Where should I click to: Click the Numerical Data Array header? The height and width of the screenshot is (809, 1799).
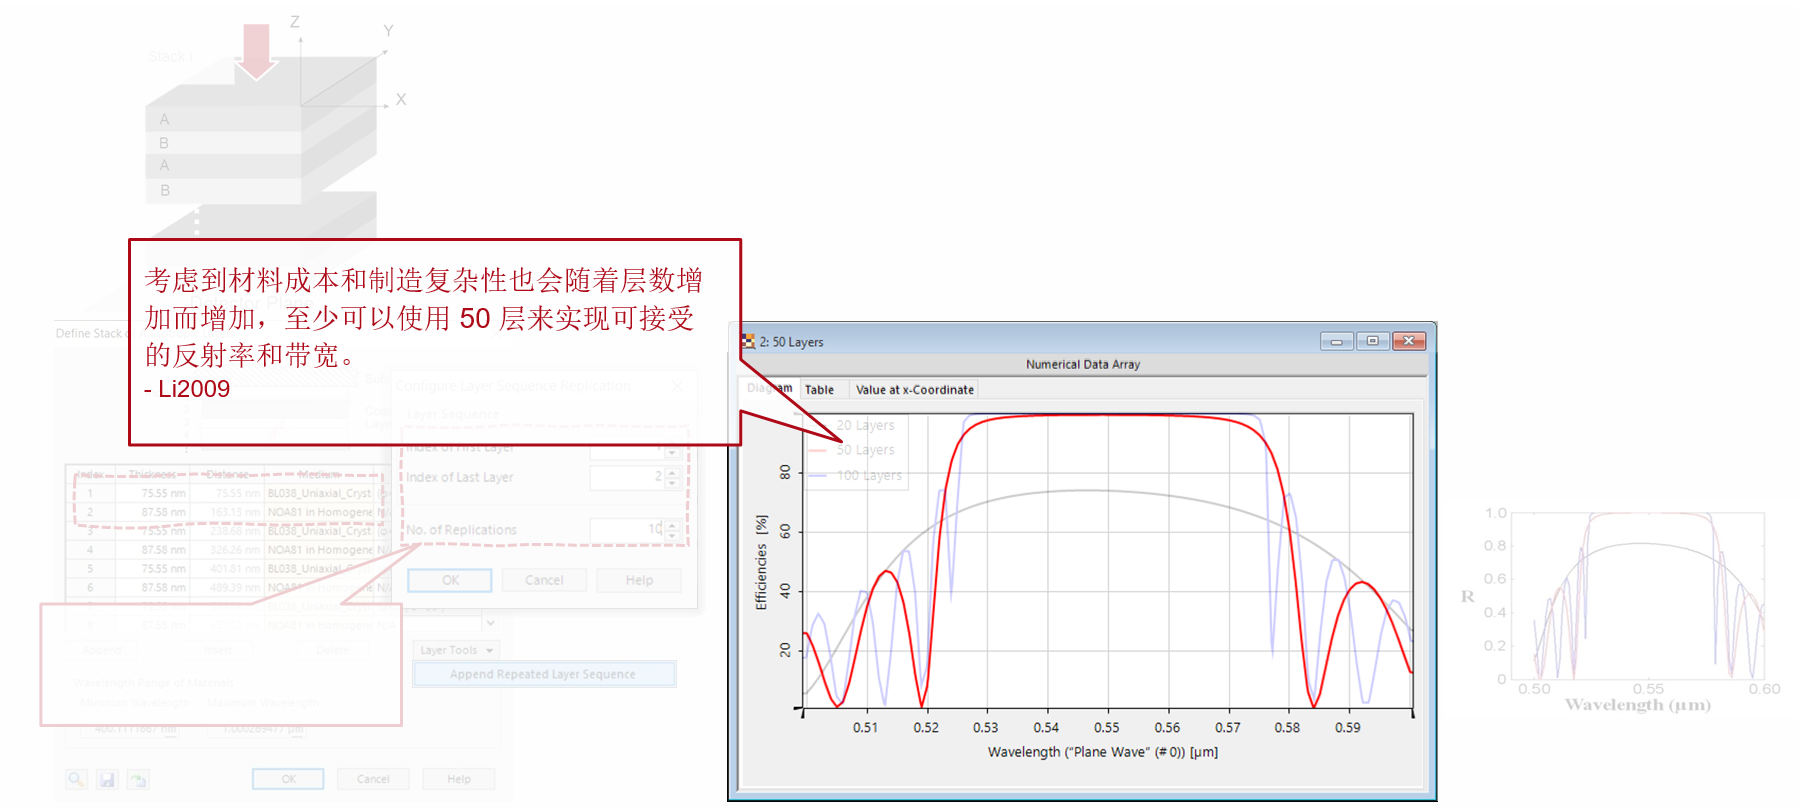pos(1082,364)
